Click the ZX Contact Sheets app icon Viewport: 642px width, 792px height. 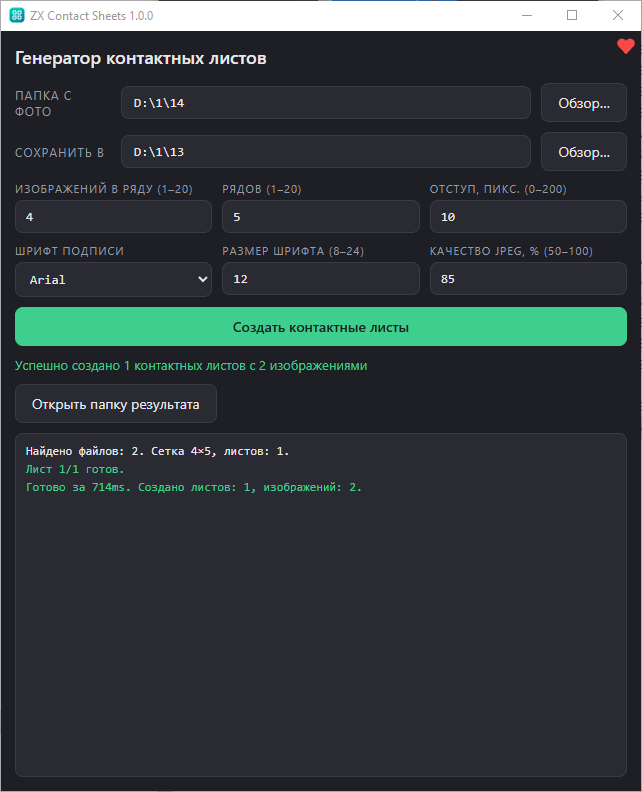coord(17,15)
